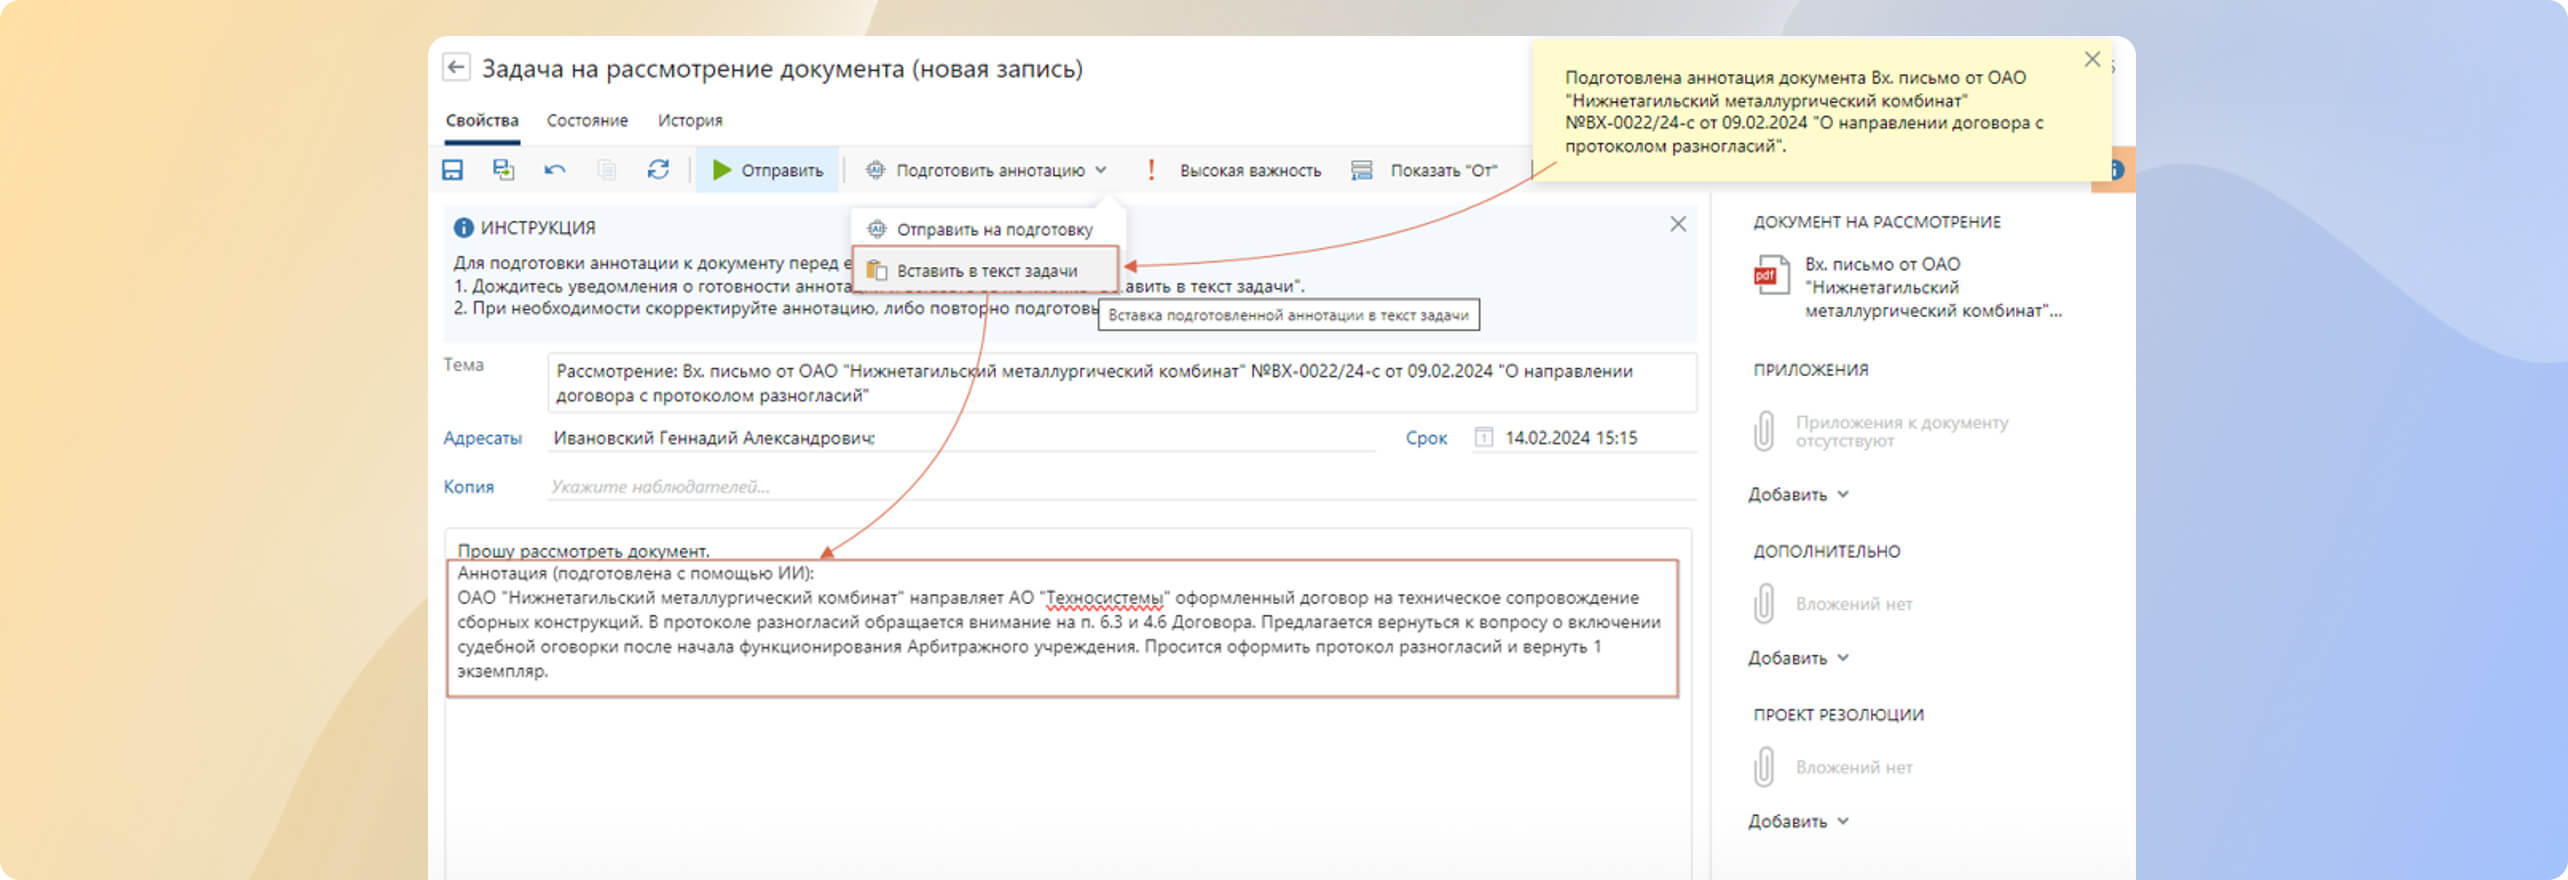Image resolution: width=2568 pixels, height=880 pixels.
Task: Click inside the task text with annotation
Action: (x=1062, y=628)
